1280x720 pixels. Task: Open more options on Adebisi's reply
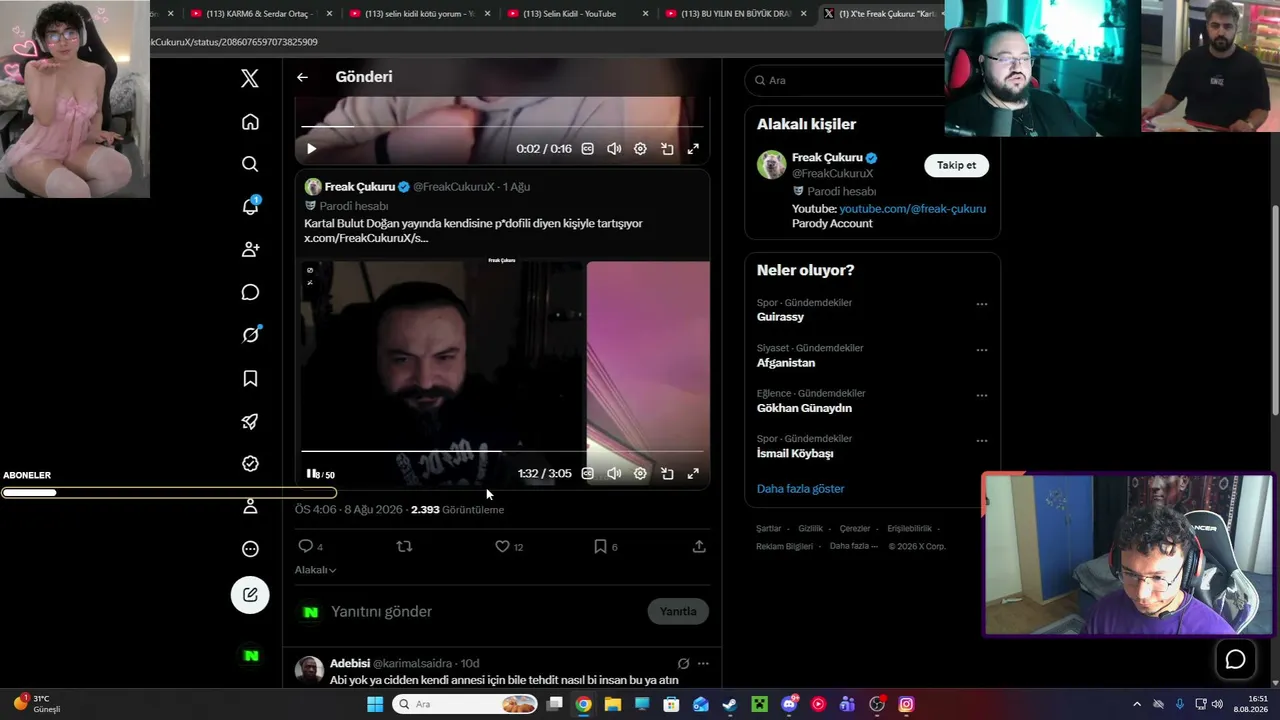(703, 663)
